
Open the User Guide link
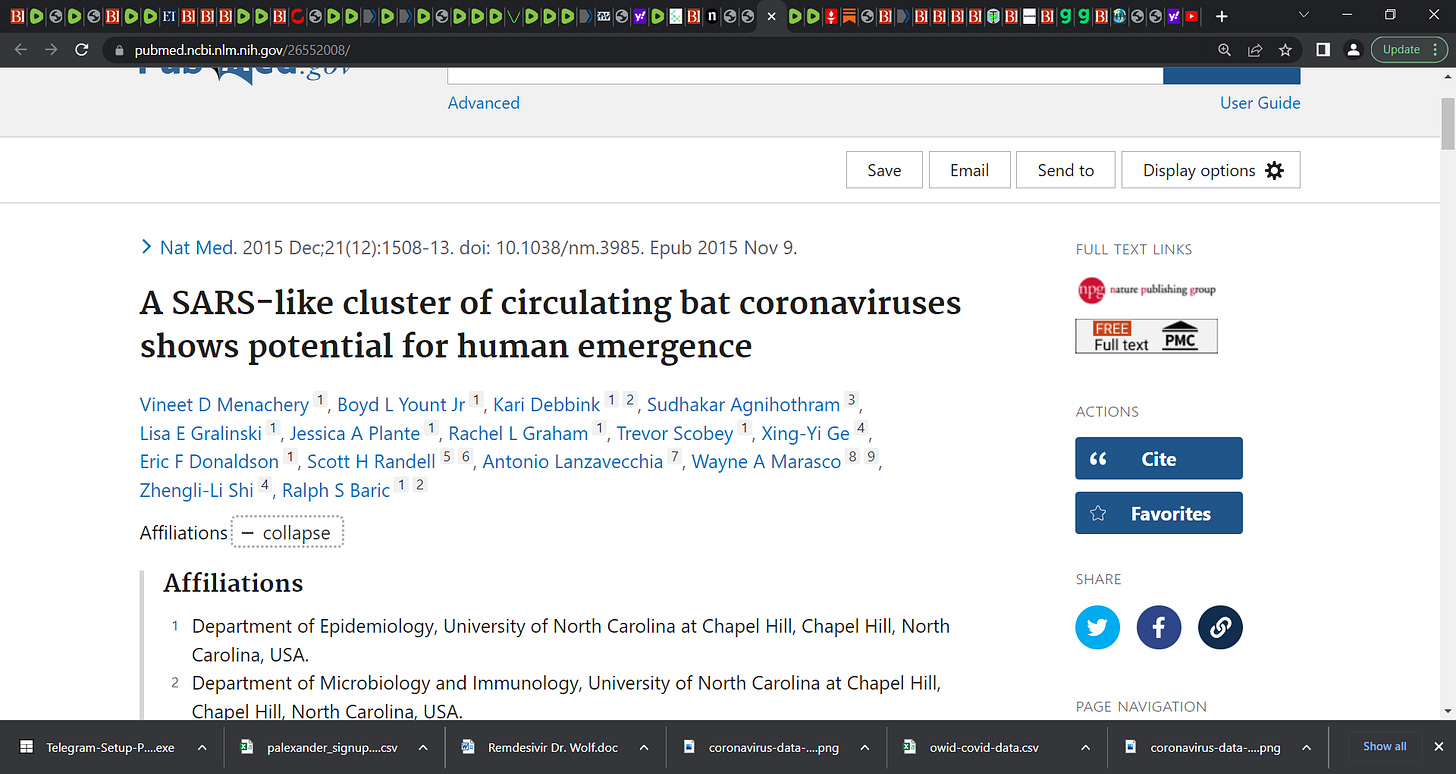(x=1260, y=103)
